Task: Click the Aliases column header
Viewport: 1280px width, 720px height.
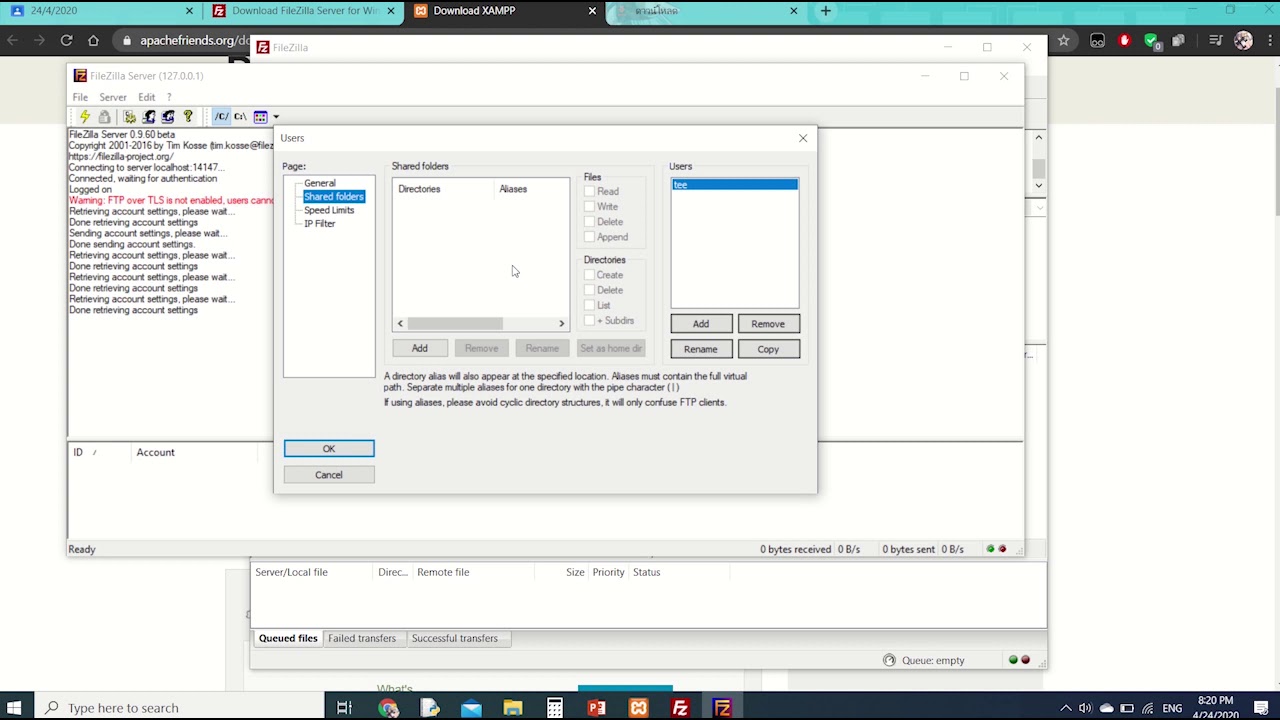Action: point(532,189)
